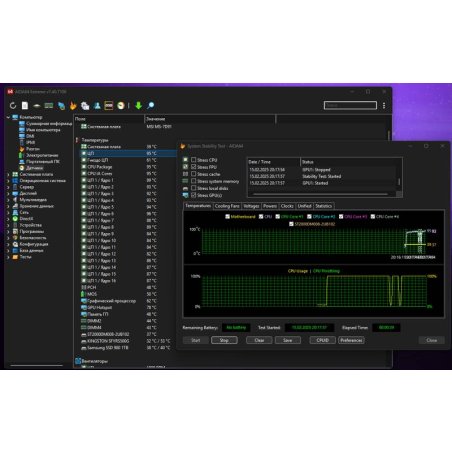
Task: Open the three-dot menu in AIDA64 window
Action: [x=384, y=106]
